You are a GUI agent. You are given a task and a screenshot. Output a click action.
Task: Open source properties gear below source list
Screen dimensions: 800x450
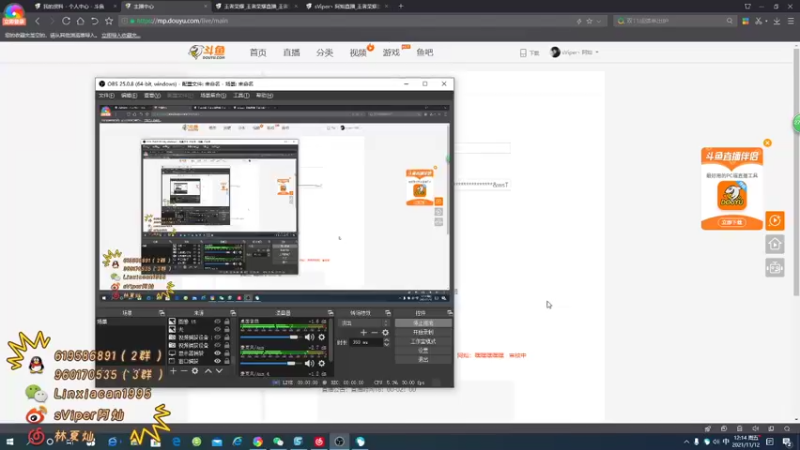195,371
